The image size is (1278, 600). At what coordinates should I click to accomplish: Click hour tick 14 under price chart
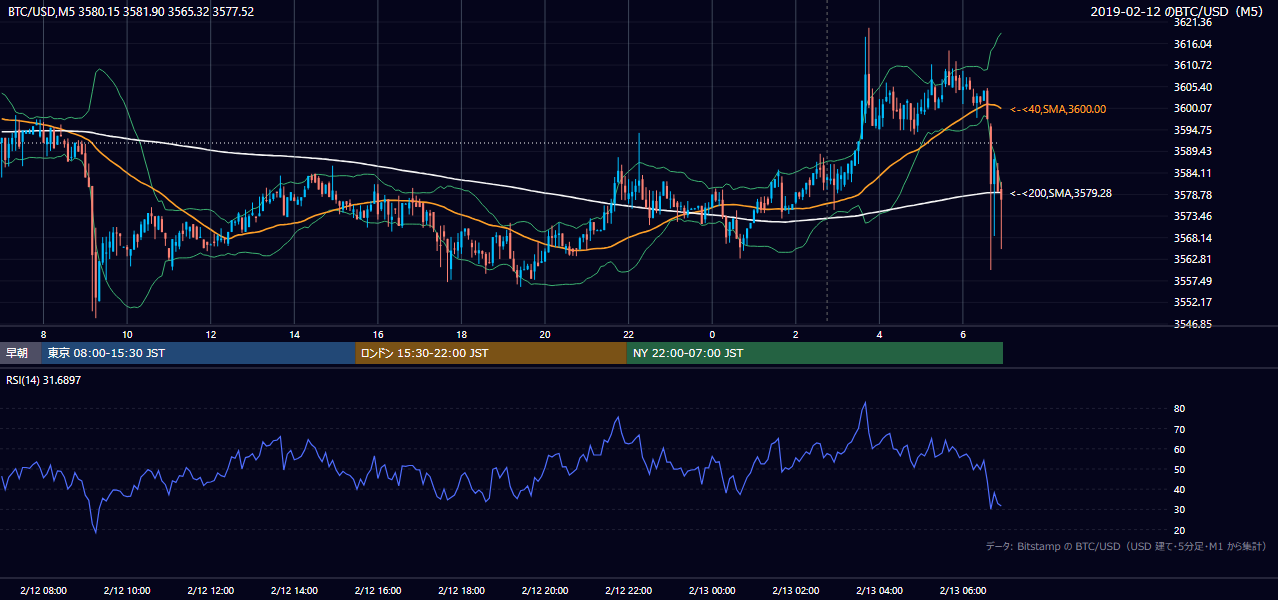click(x=294, y=334)
